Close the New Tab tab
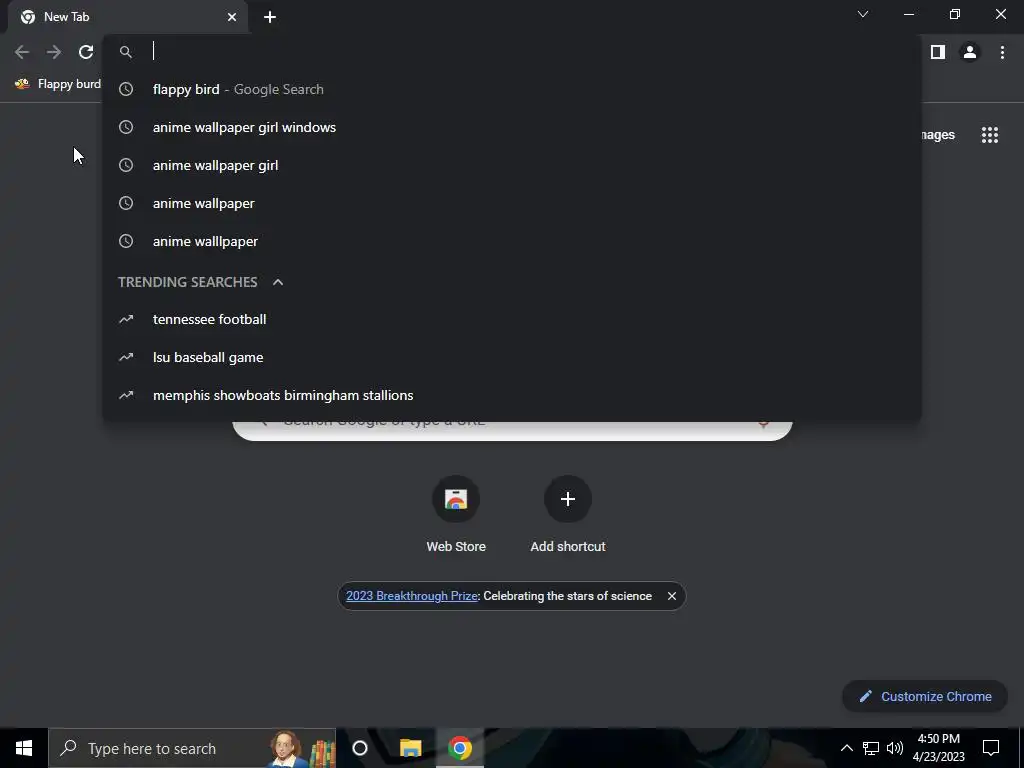 point(232,17)
